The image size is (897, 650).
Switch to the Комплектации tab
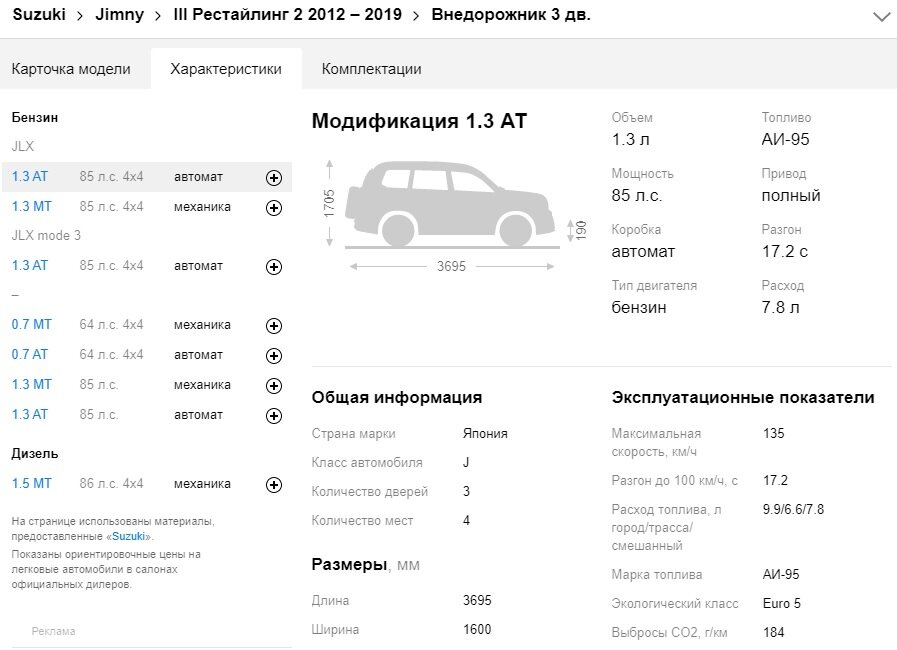click(x=371, y=68)
